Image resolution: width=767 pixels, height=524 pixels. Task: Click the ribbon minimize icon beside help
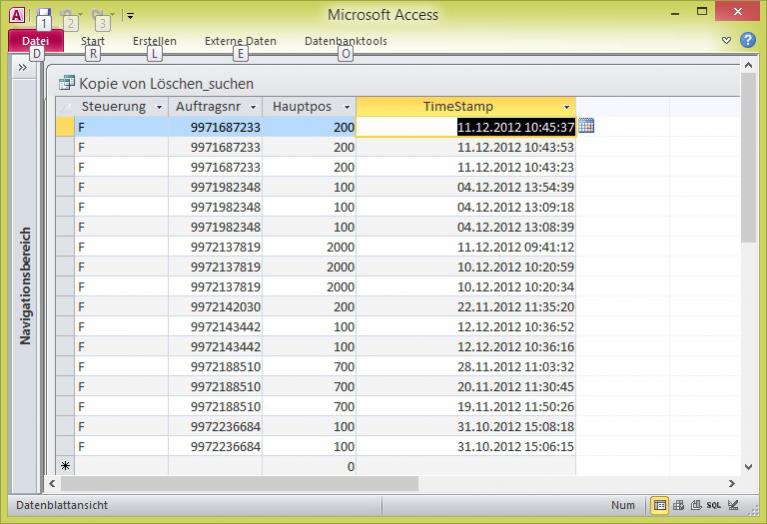726,40
